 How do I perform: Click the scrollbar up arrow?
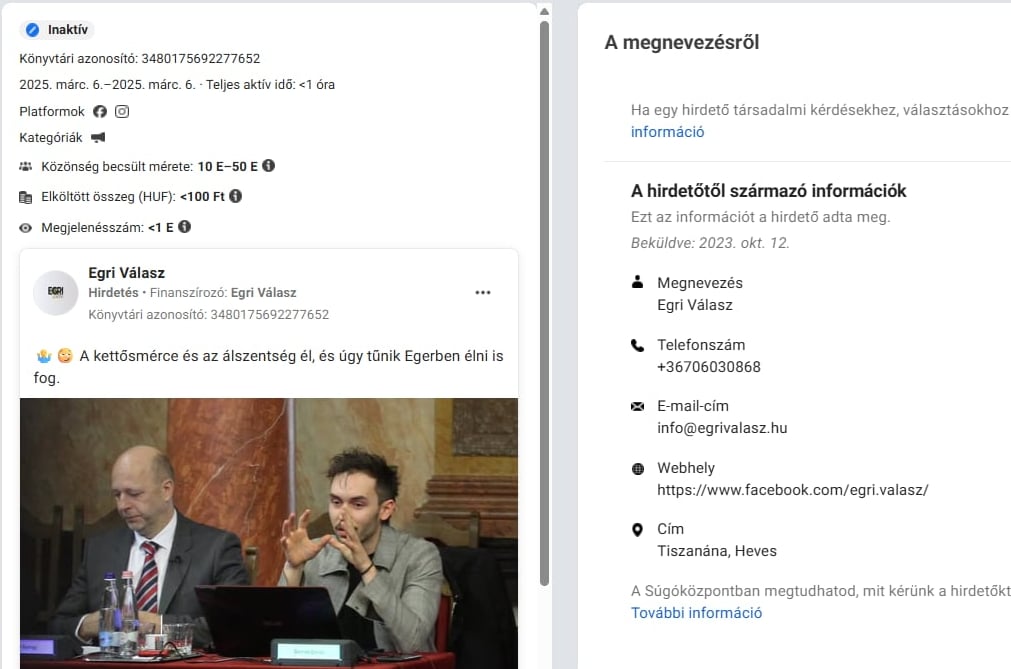(x=544, y=12)
